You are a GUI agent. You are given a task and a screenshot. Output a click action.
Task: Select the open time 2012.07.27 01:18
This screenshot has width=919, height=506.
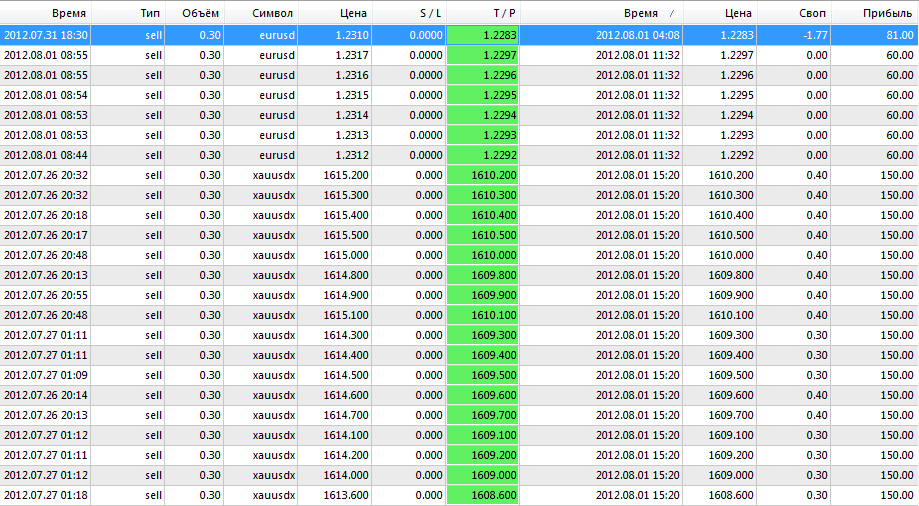(46, 495)
